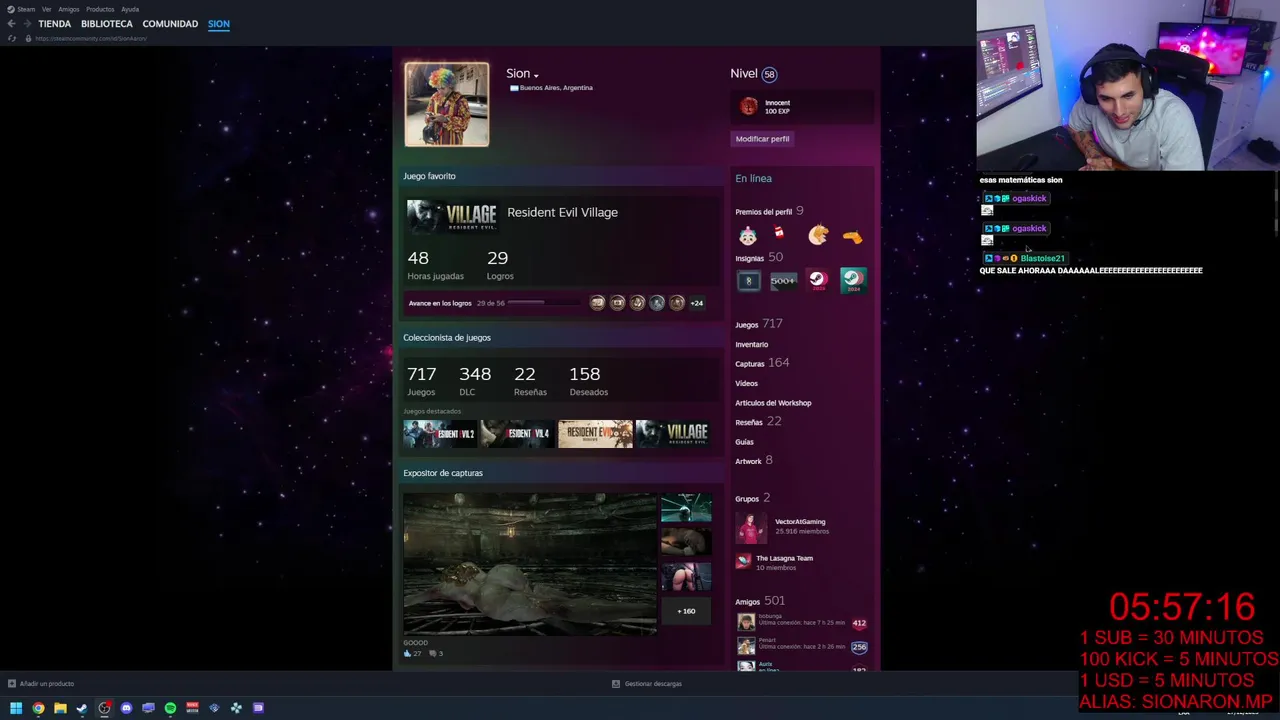Open the Resident Evil 4 featured game
Image resolution: width=1280 pixels, height=720 pixels.
pyautogui.click(x=516, y=434)
